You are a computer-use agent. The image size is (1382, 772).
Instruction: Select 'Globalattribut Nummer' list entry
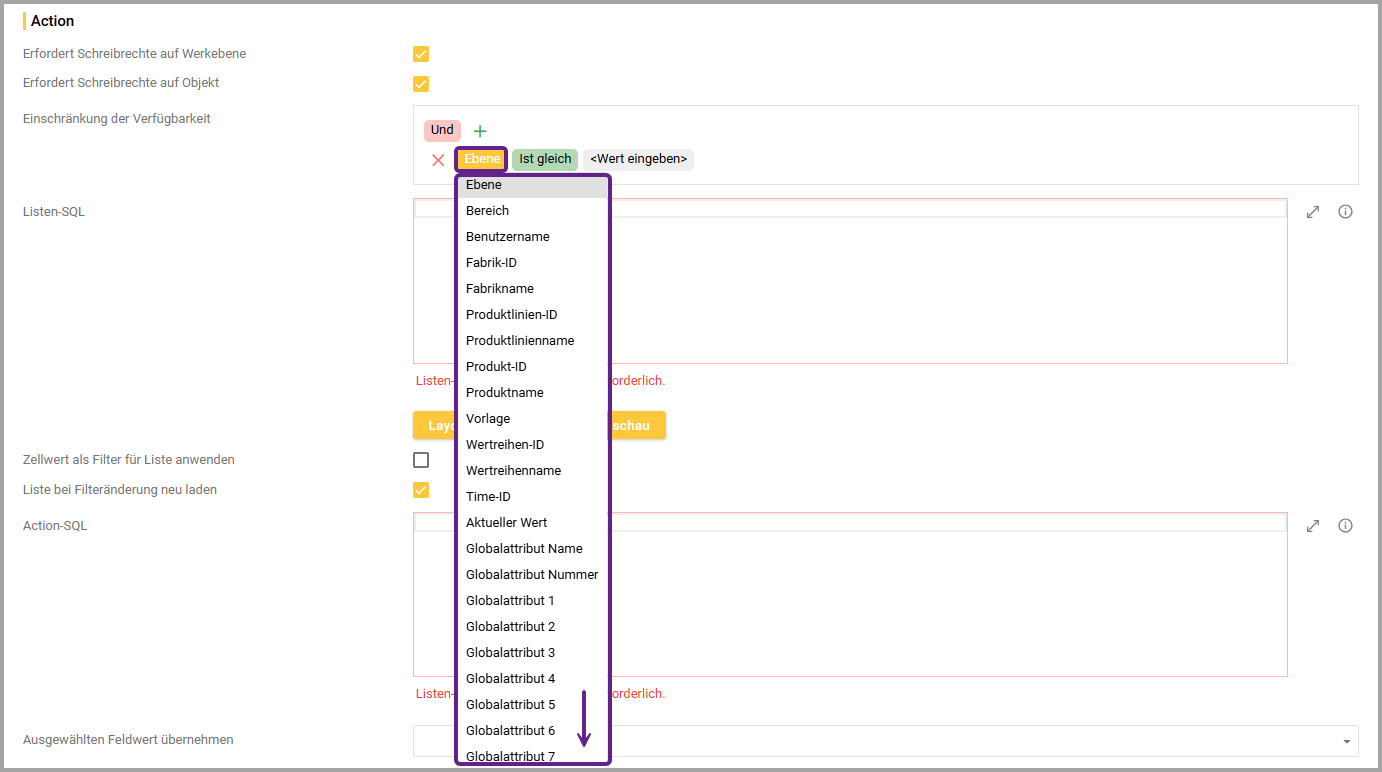[531, 575]
